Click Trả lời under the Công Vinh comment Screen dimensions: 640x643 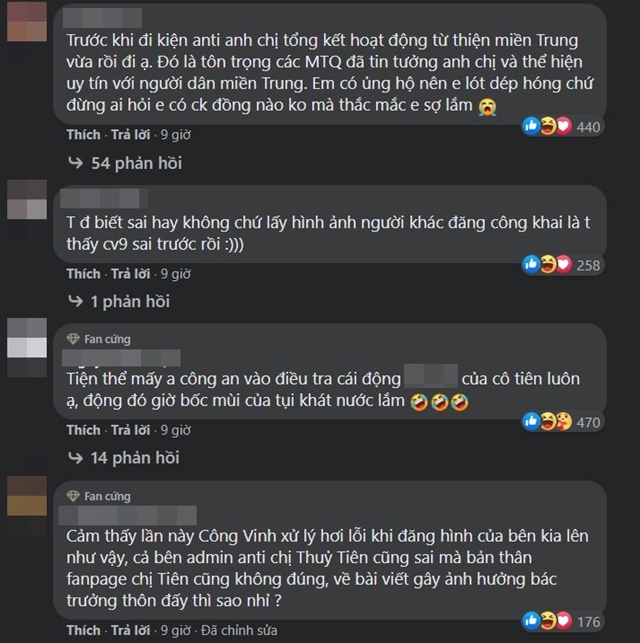pos(130,630)
